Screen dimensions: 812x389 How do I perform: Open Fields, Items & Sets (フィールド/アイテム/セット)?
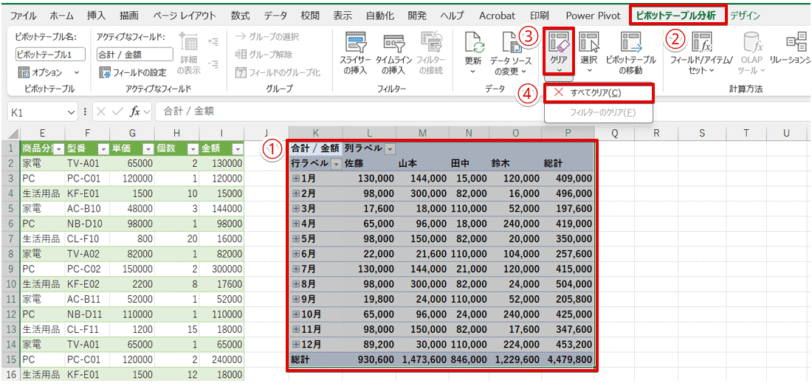[701, 54]
